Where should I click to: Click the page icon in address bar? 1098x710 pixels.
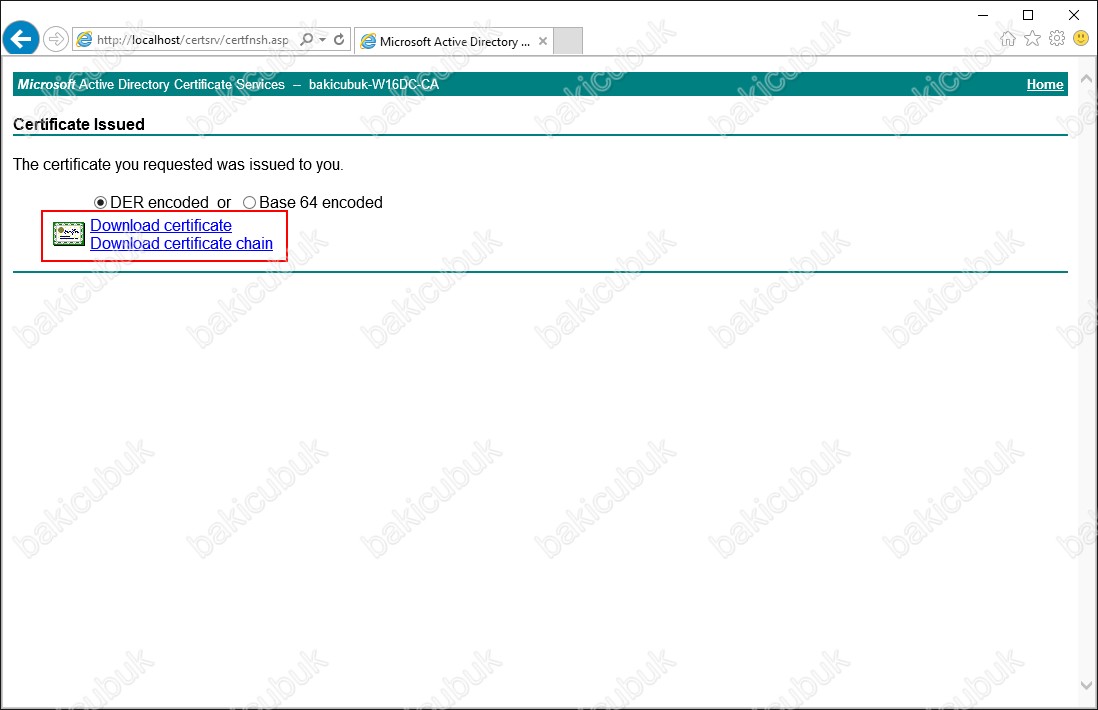coord(84,40)
